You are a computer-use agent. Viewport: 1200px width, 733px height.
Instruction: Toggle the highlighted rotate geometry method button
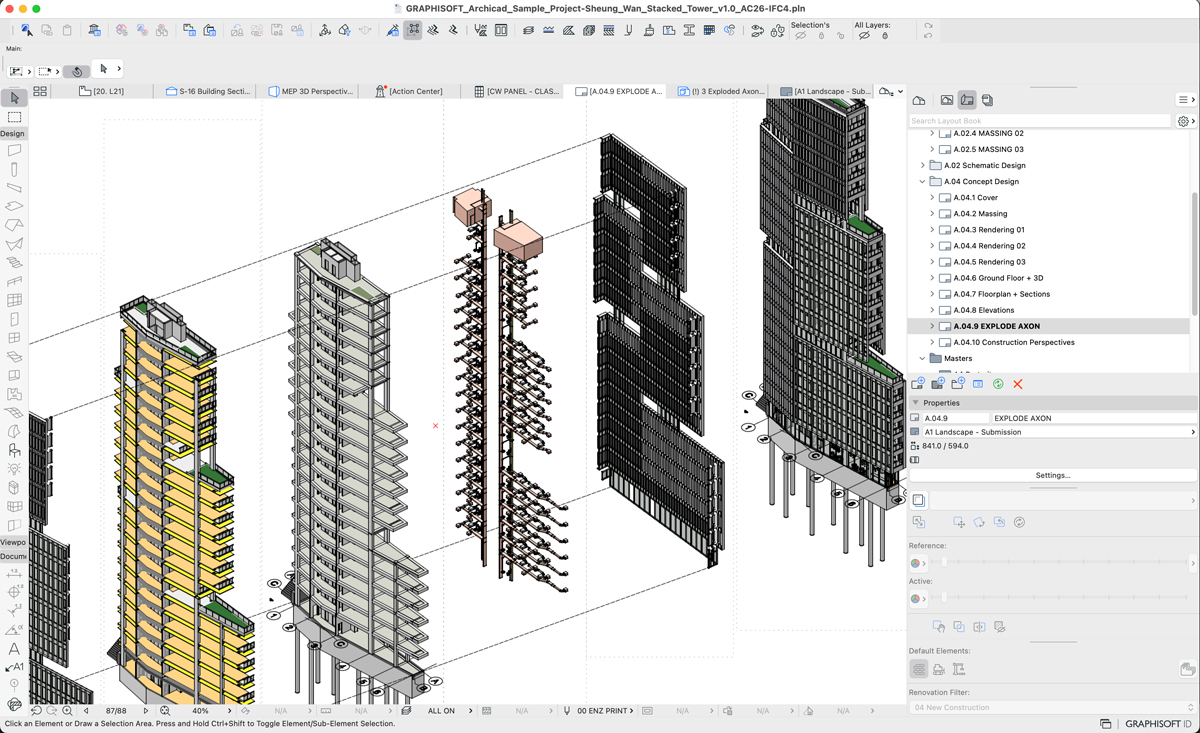click(x=77, y=71)
